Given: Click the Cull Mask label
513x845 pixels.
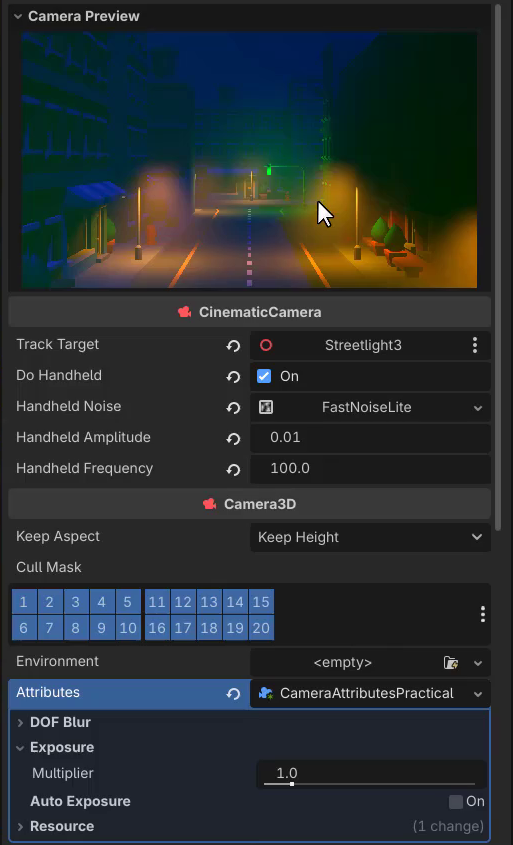Looking at the screenshot, I should click(48, 567).
